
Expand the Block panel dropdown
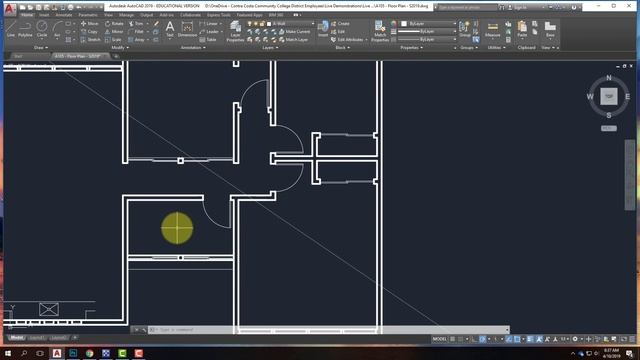[x=342, y=48]
